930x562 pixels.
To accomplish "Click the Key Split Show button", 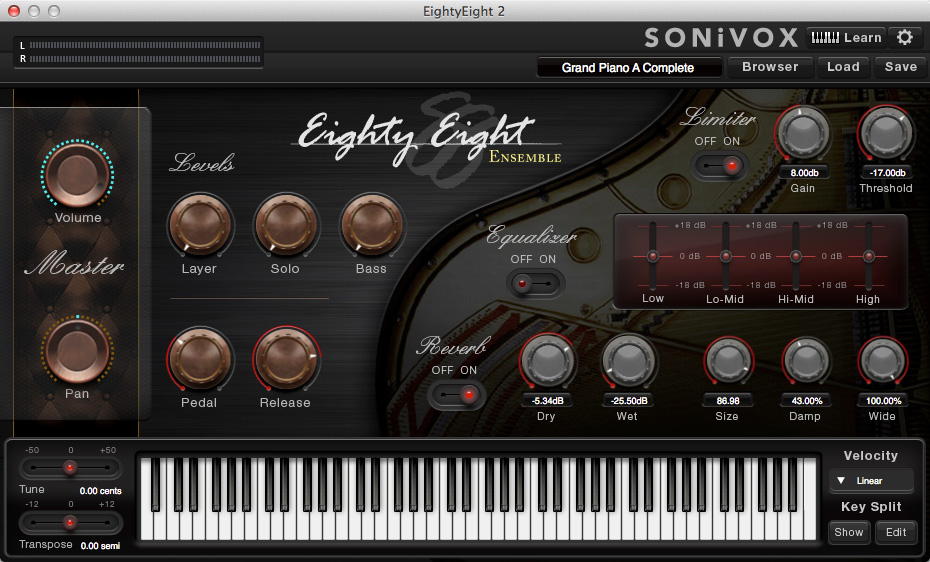I will point(849,532).
